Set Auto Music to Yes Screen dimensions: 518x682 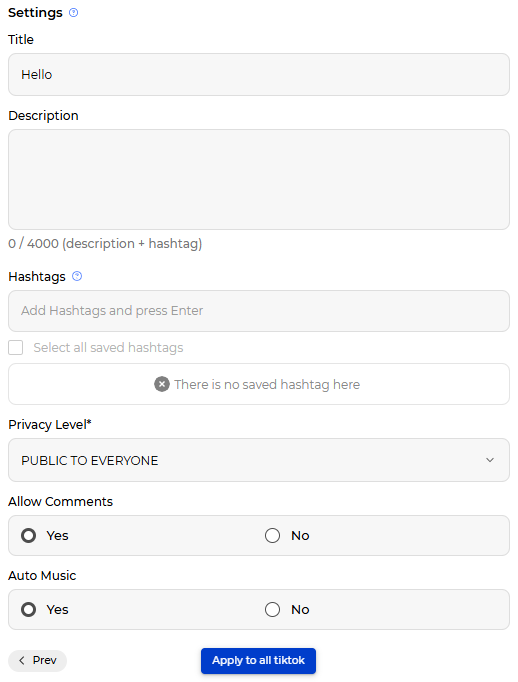[29, 609]
